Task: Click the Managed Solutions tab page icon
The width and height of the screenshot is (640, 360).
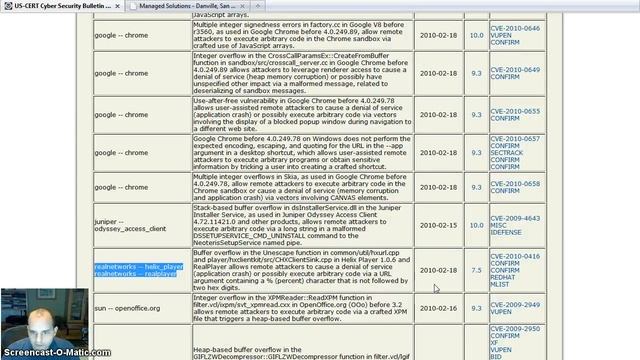Action: tap(133, 6)
